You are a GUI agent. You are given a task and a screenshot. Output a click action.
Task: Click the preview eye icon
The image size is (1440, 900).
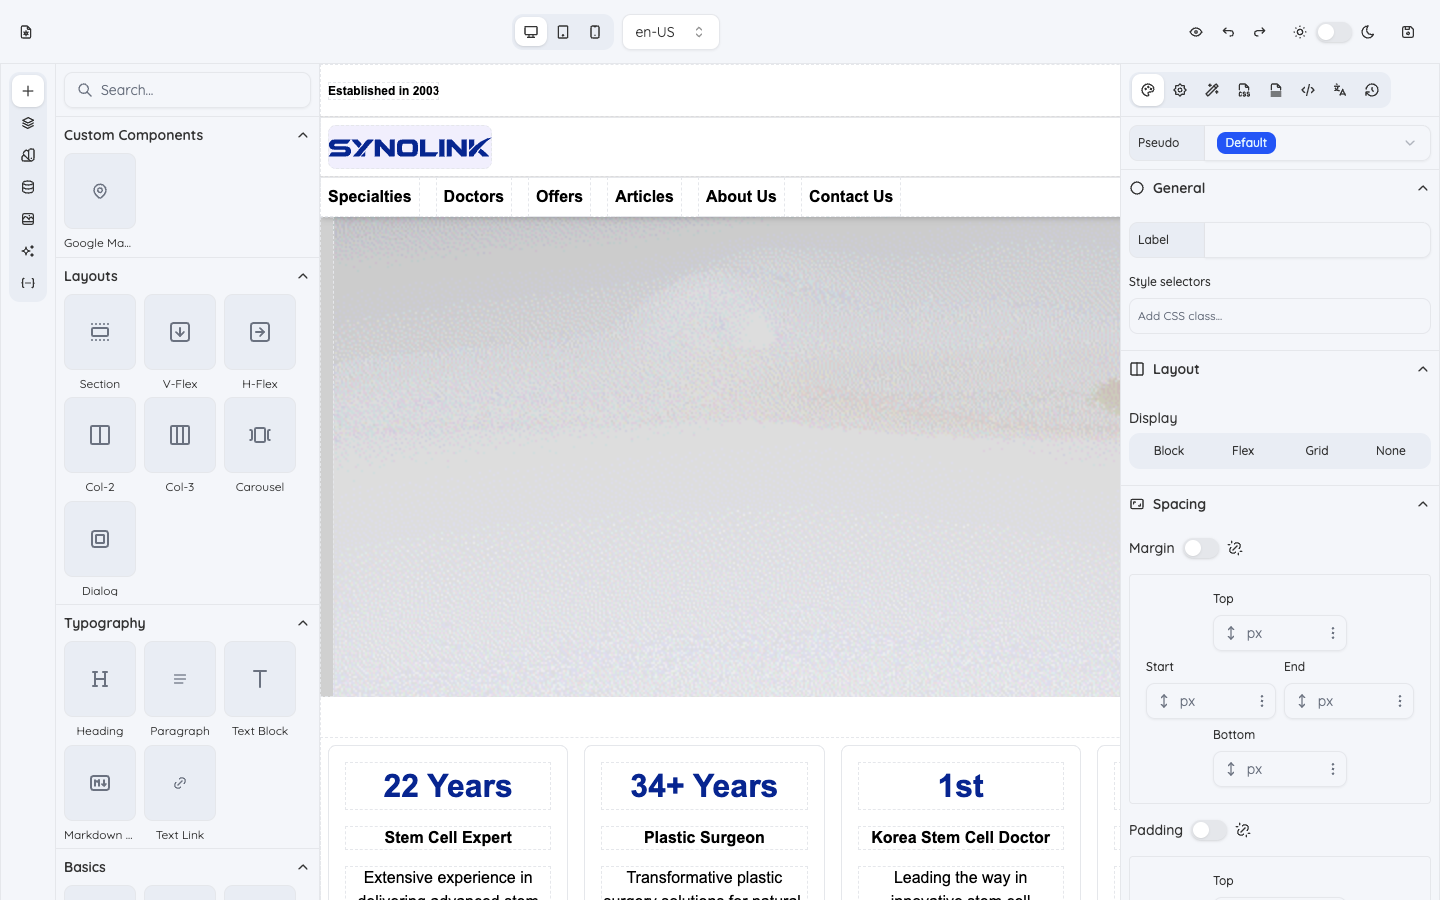point(1196,32)
